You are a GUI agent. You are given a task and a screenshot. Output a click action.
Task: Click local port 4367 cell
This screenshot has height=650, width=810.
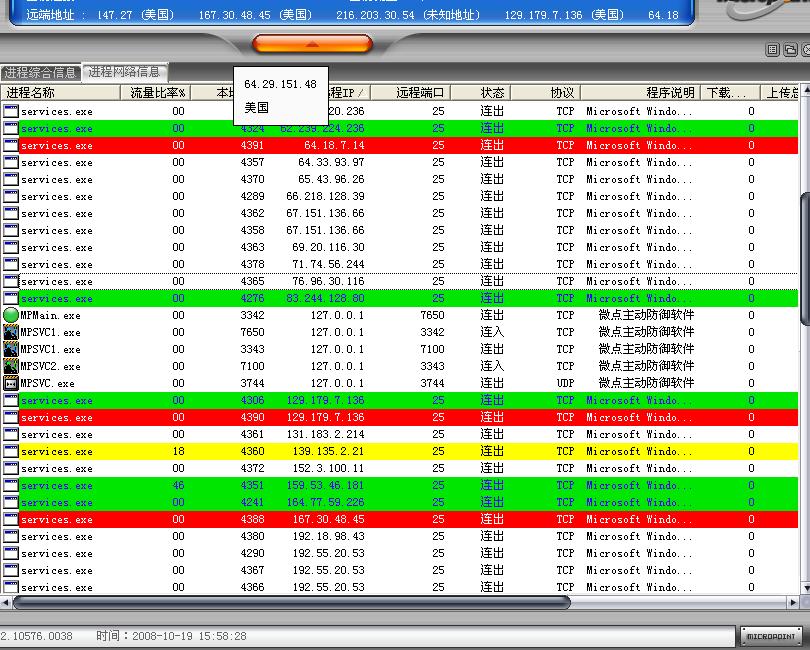(252, 570)
